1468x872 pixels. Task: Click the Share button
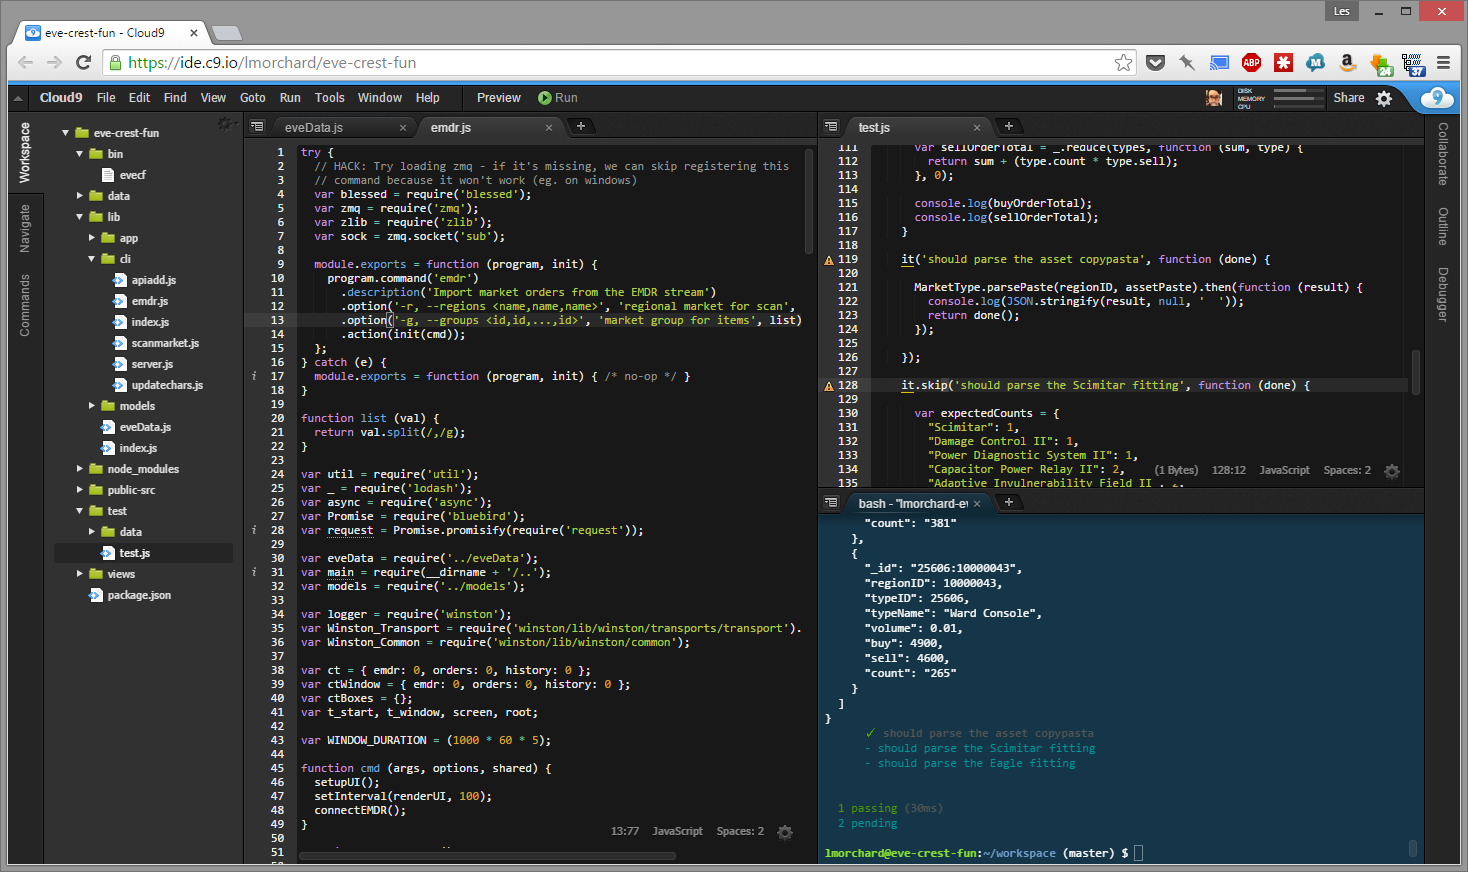(1348, 98)
